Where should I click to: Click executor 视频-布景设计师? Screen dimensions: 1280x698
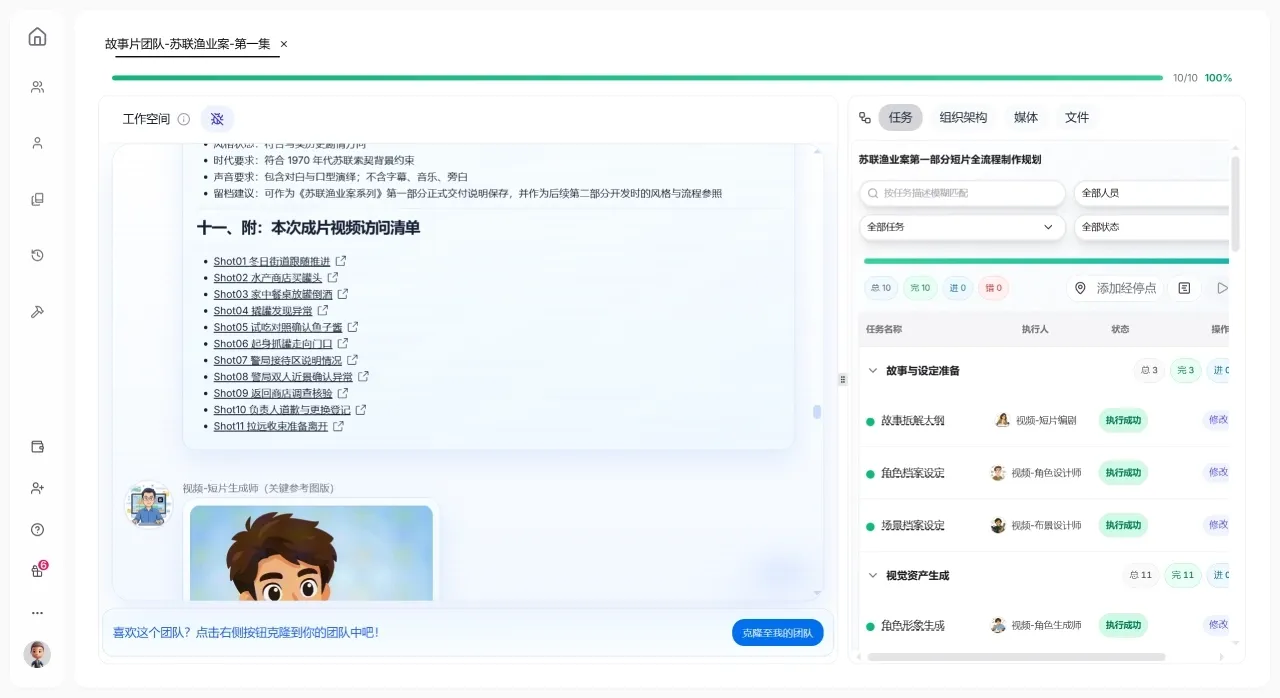[1036, 525]
